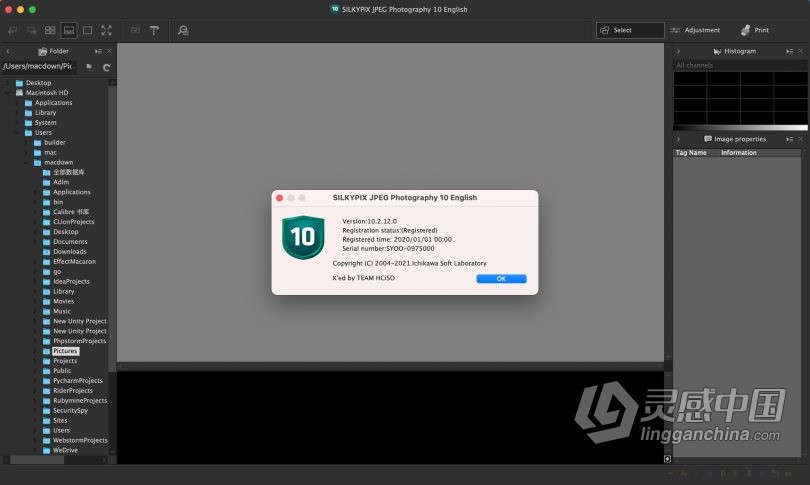Click the Tag Name column header
The width and height of the screenshot is (810, 485).
point(691,153)
